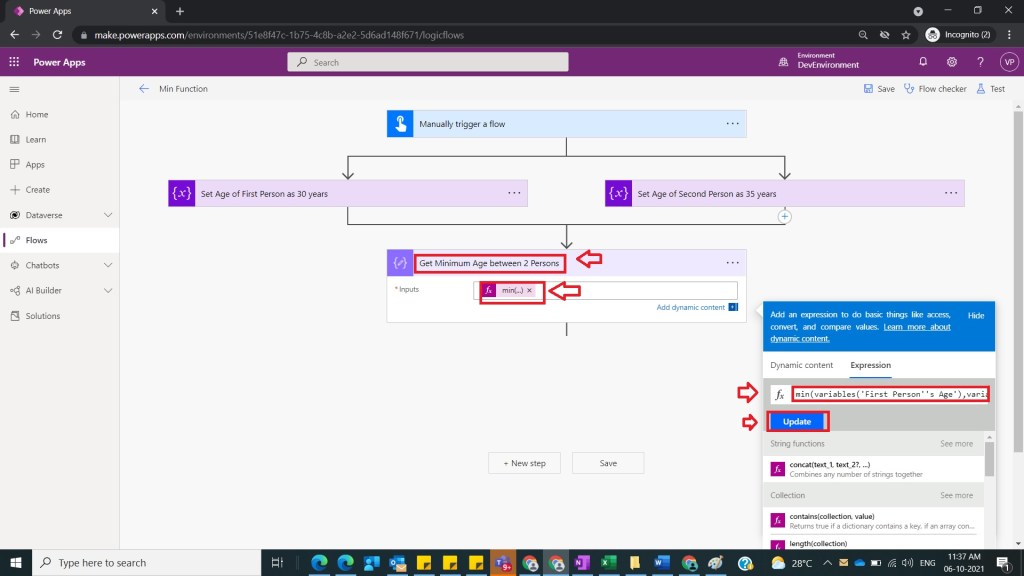Click the New step button
The image size is (1024, 576).
coord(525,463)
